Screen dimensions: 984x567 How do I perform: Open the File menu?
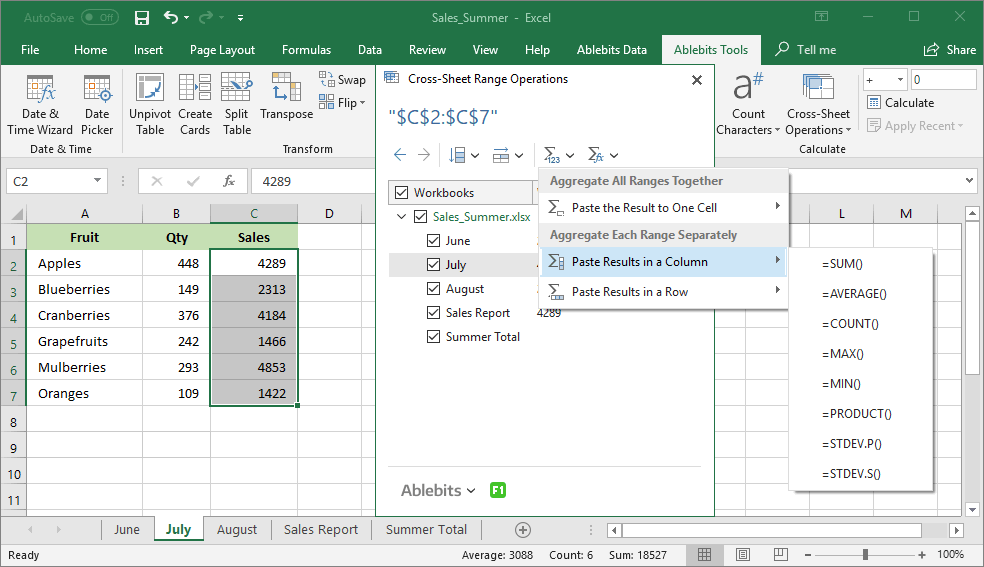tap(30, 50)
